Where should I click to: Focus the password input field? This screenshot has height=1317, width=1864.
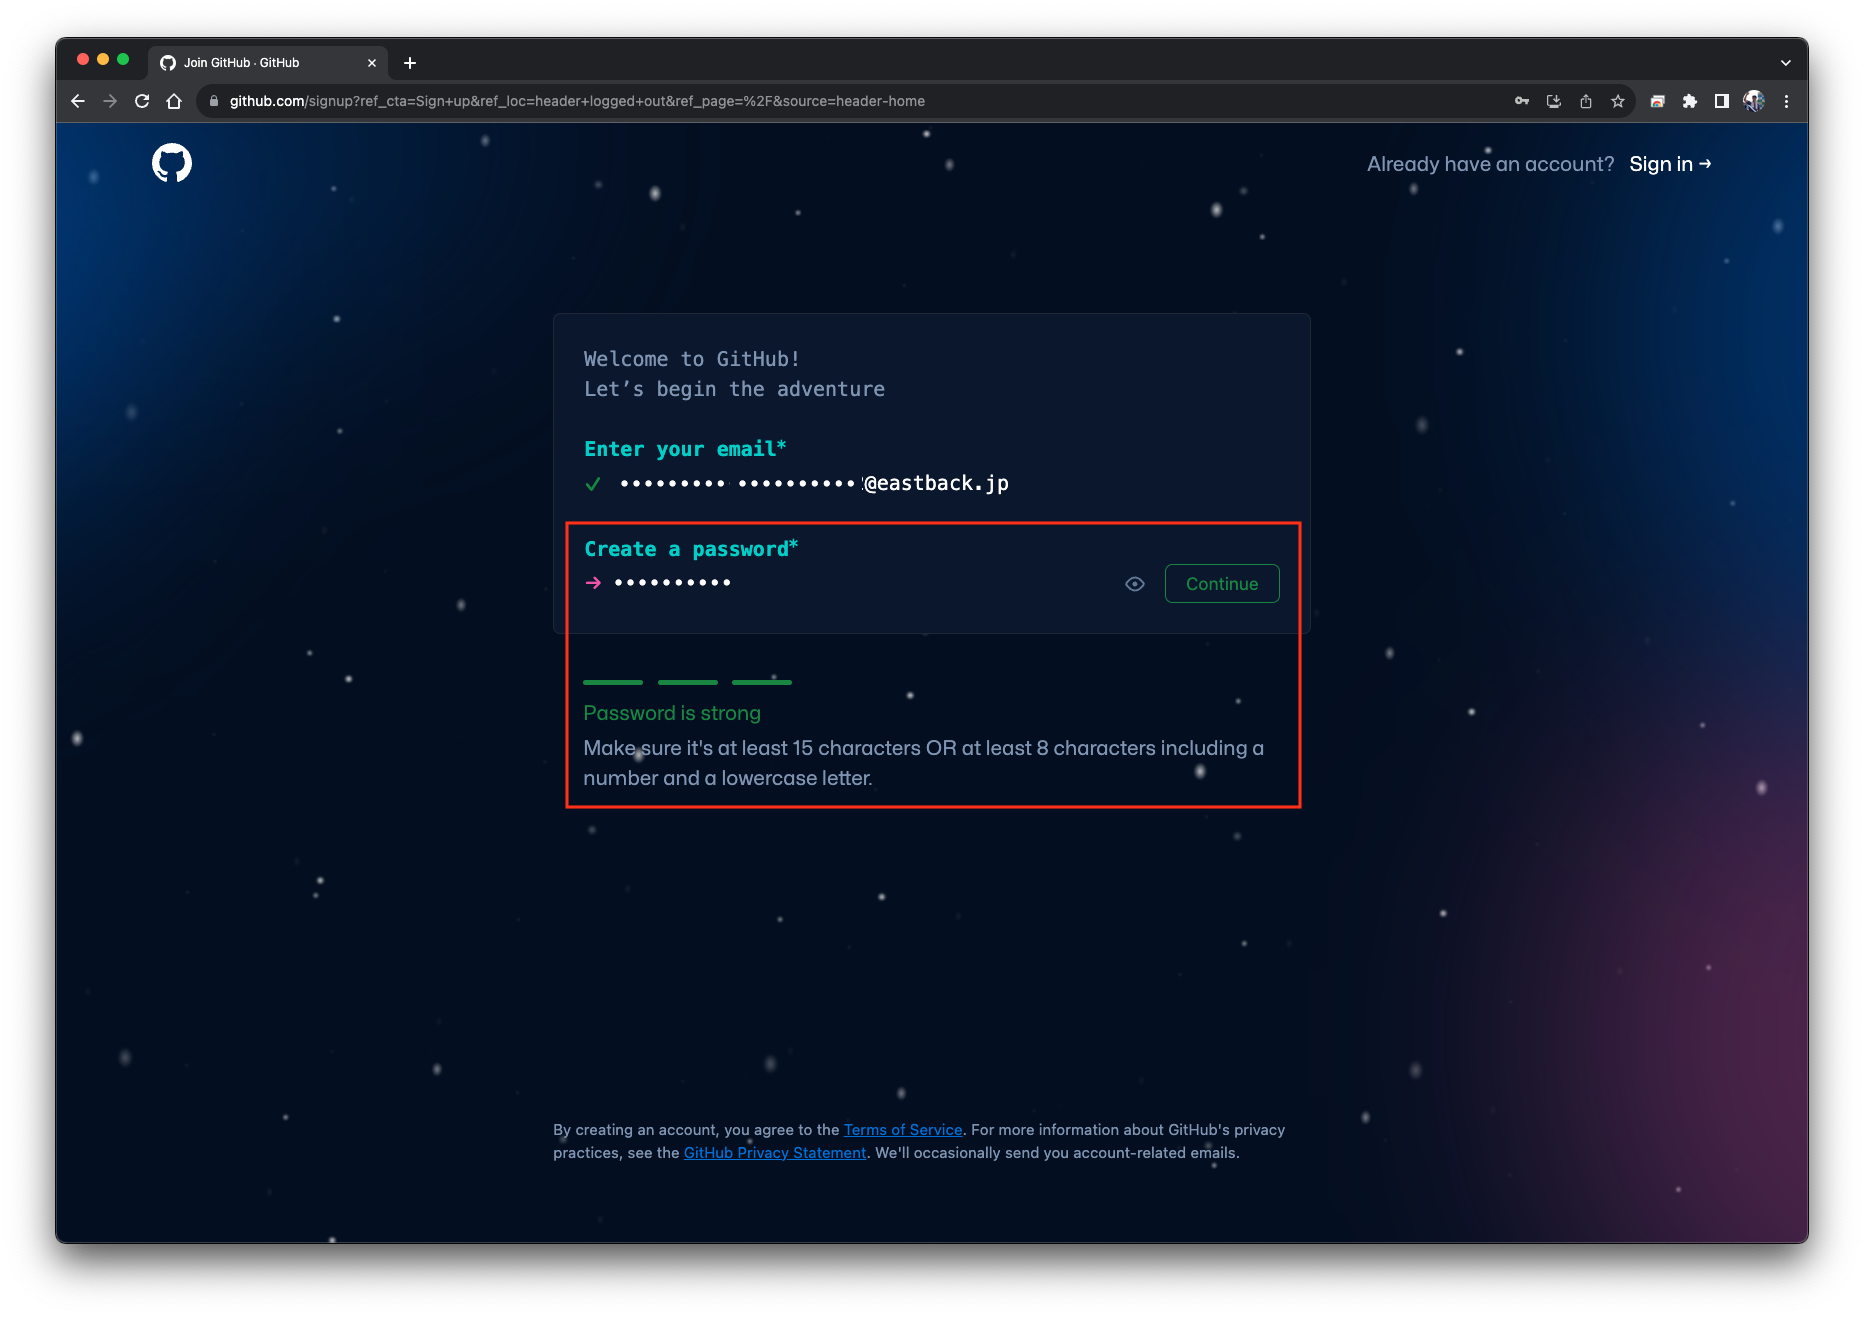tap(860, 583)
